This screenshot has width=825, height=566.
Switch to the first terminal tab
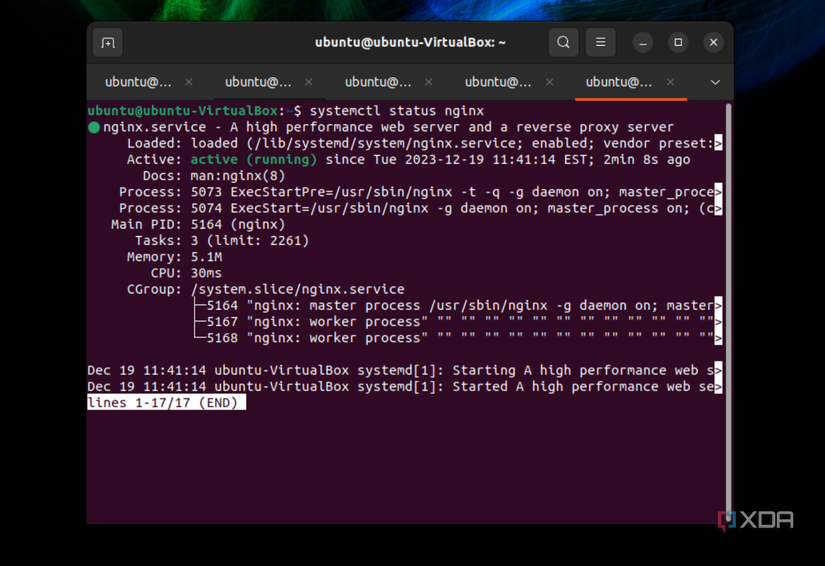[138, 82]
